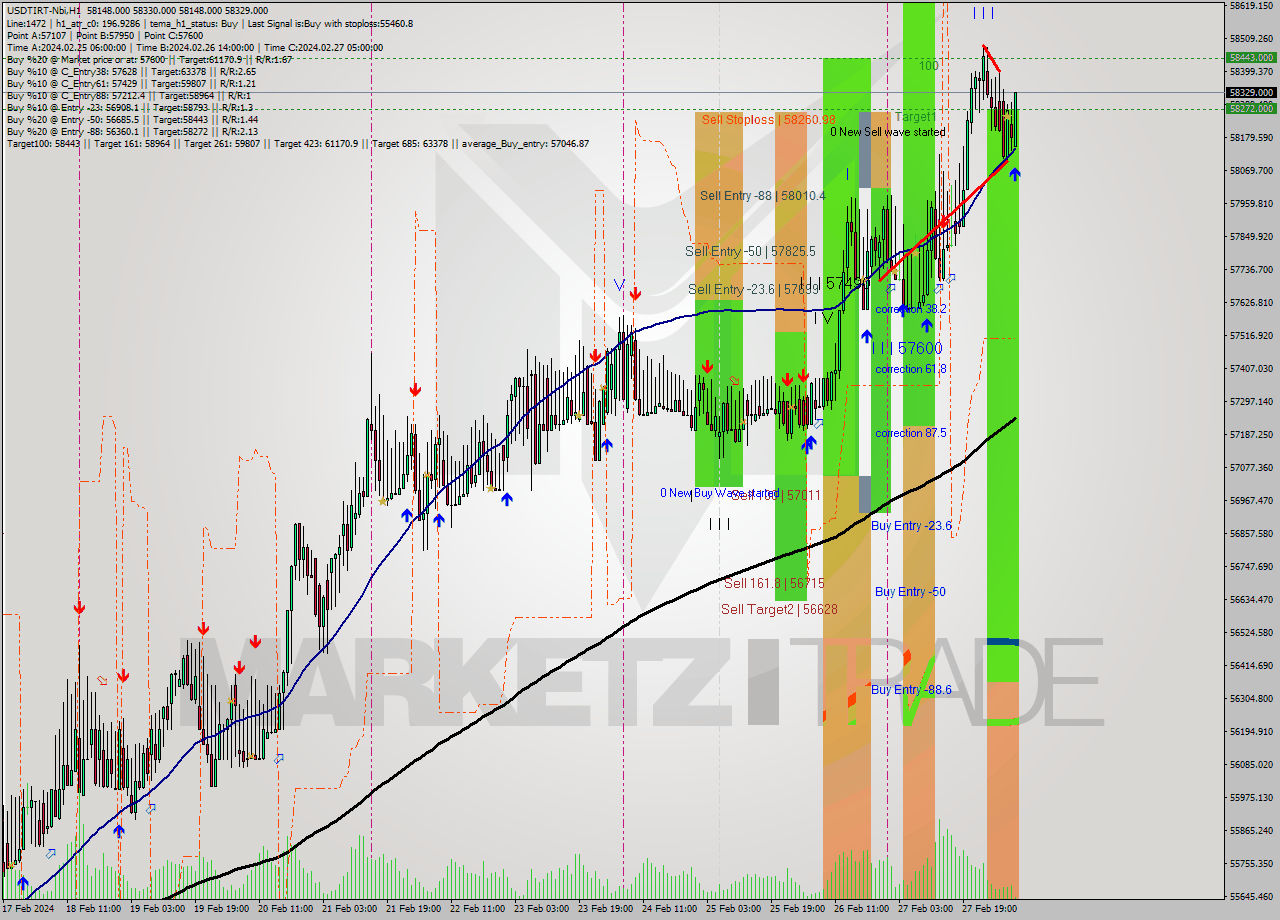Click the 'Buy Entry -50' label
This screenshot has height=920, width=1280.
click(x=910, y=591)
